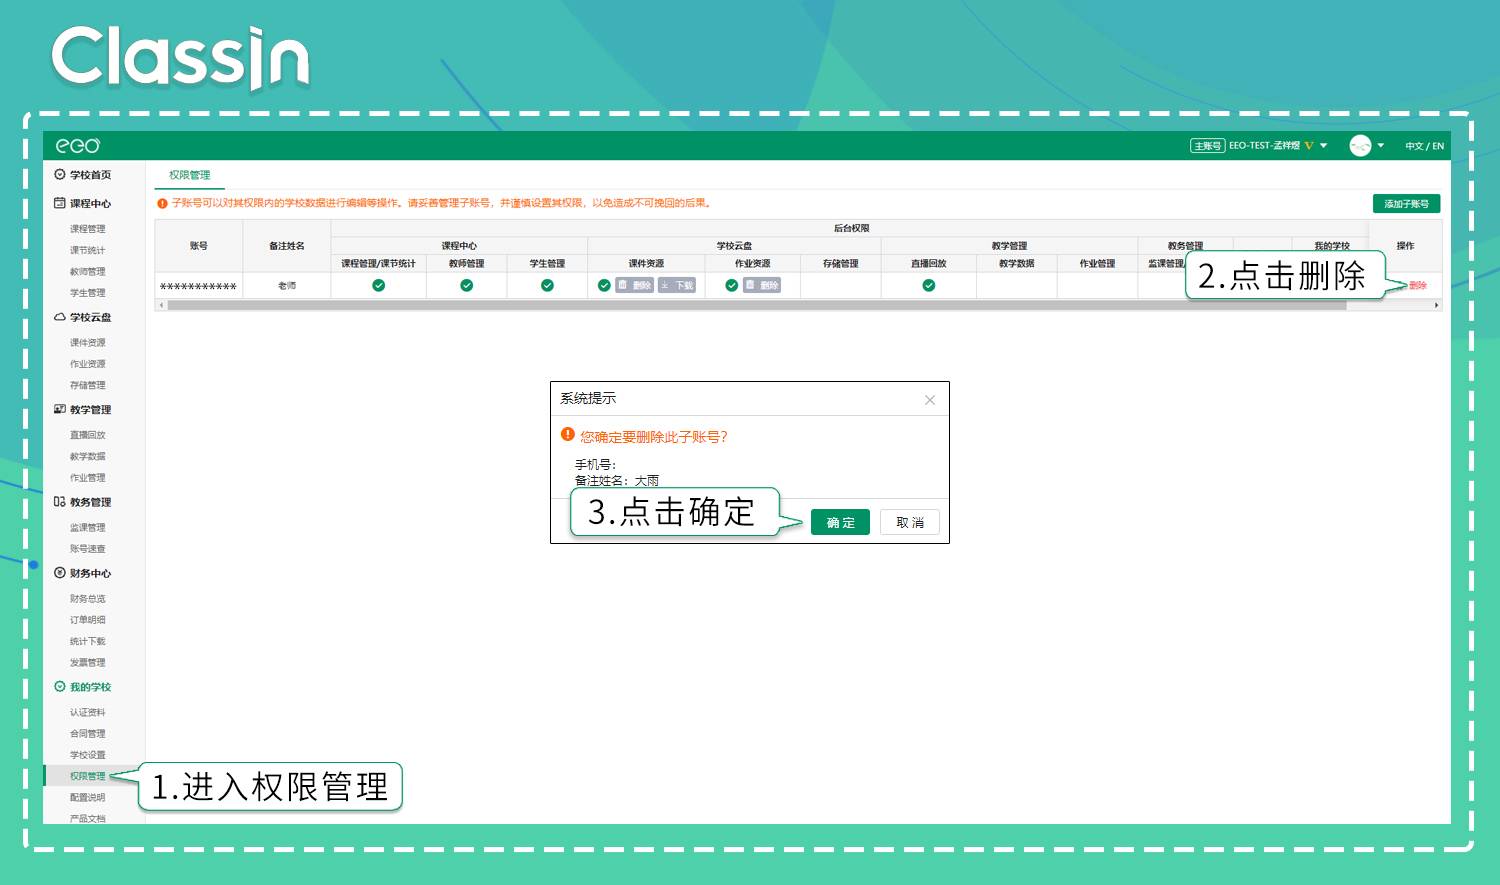Click the 我的学校 green icon
1500x885 pixels.
tap(60, 687)
